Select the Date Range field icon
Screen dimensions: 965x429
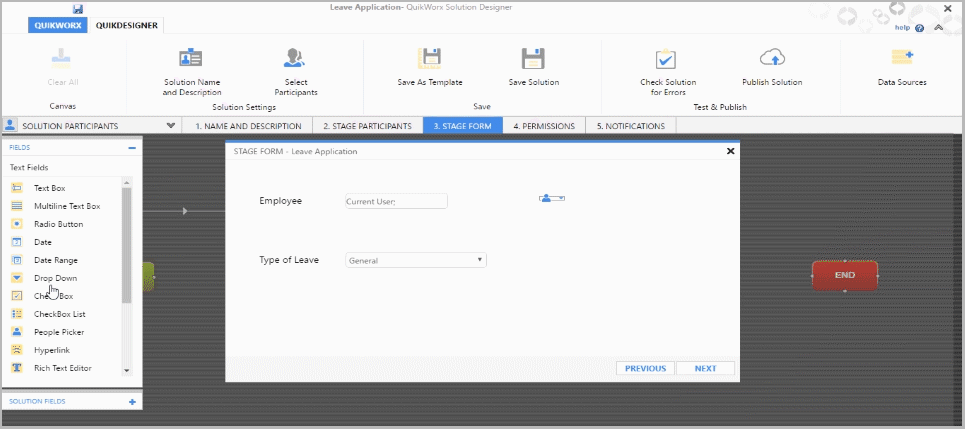[x=17, y=260]
